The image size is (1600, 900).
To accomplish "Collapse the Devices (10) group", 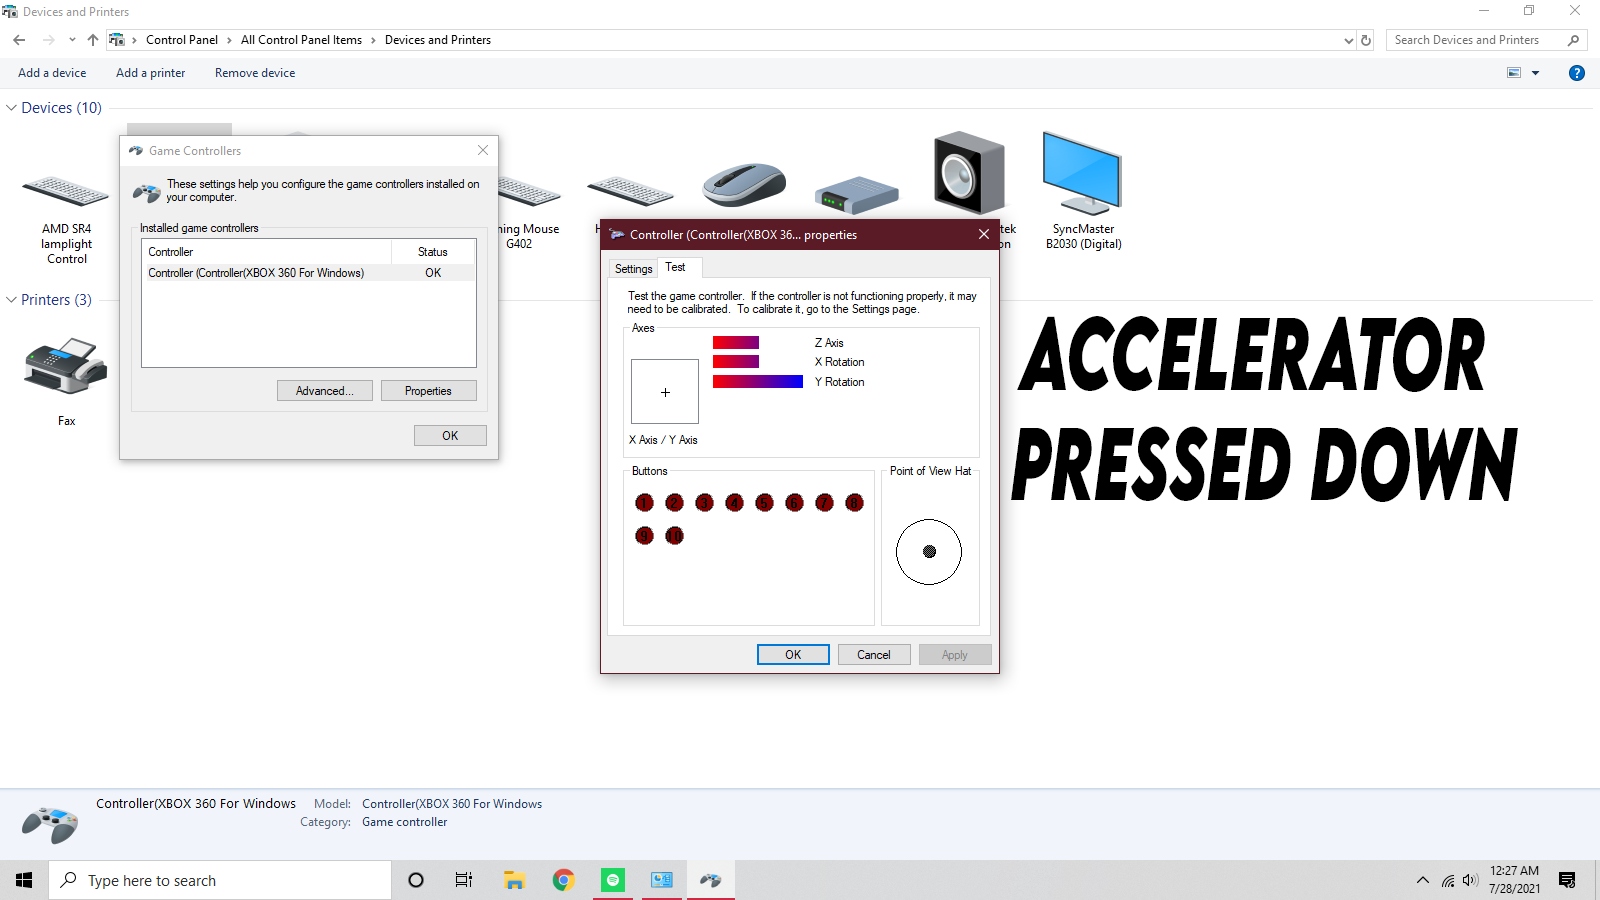I will (11, 108).
